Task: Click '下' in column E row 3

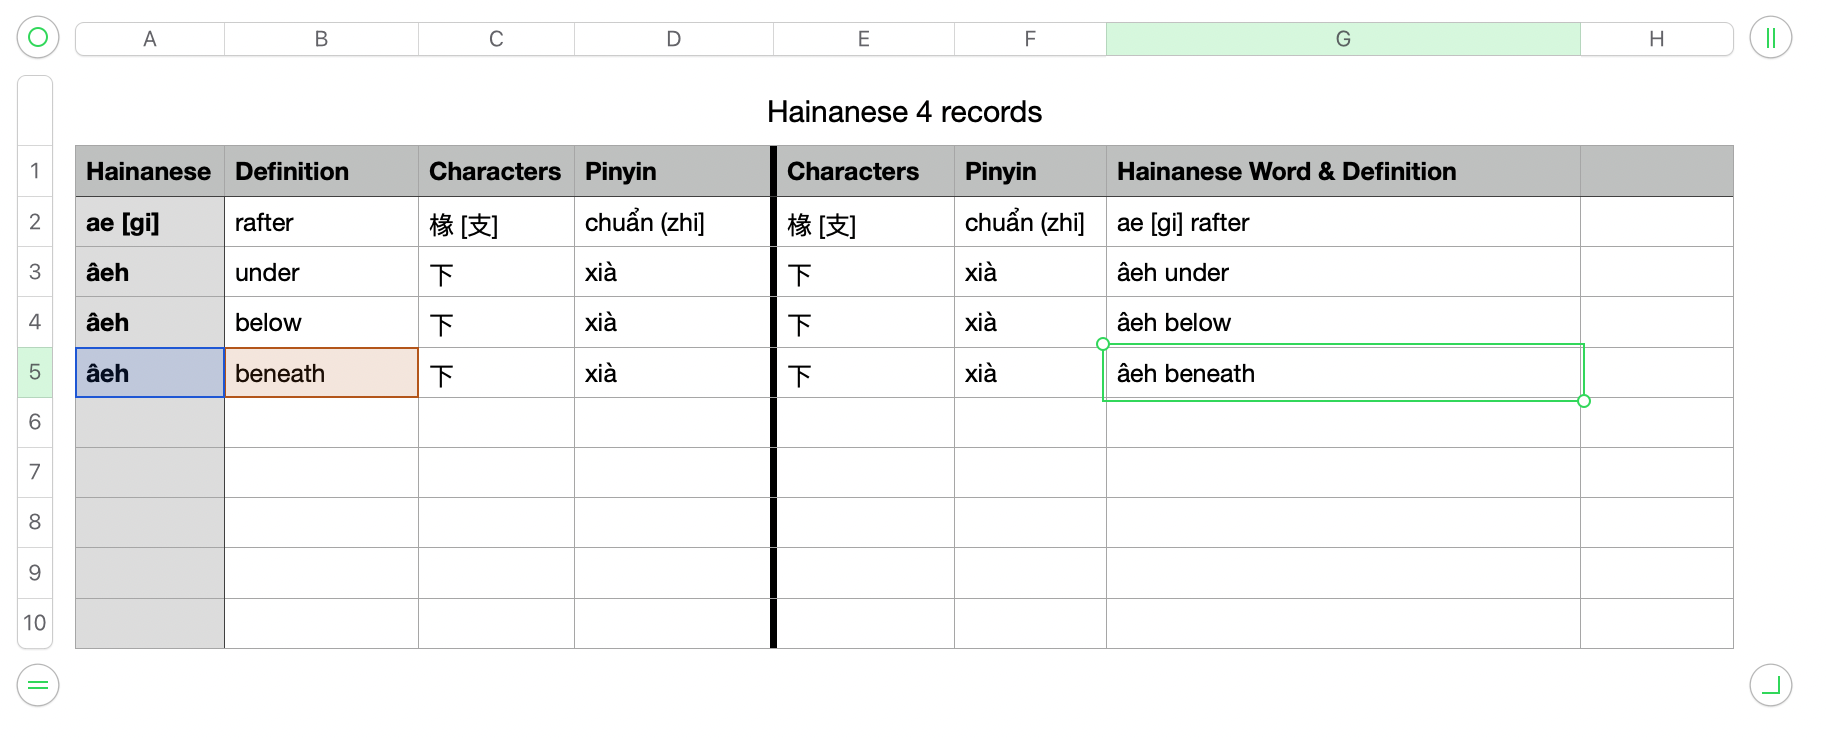Action: click(x=866, y=272)
